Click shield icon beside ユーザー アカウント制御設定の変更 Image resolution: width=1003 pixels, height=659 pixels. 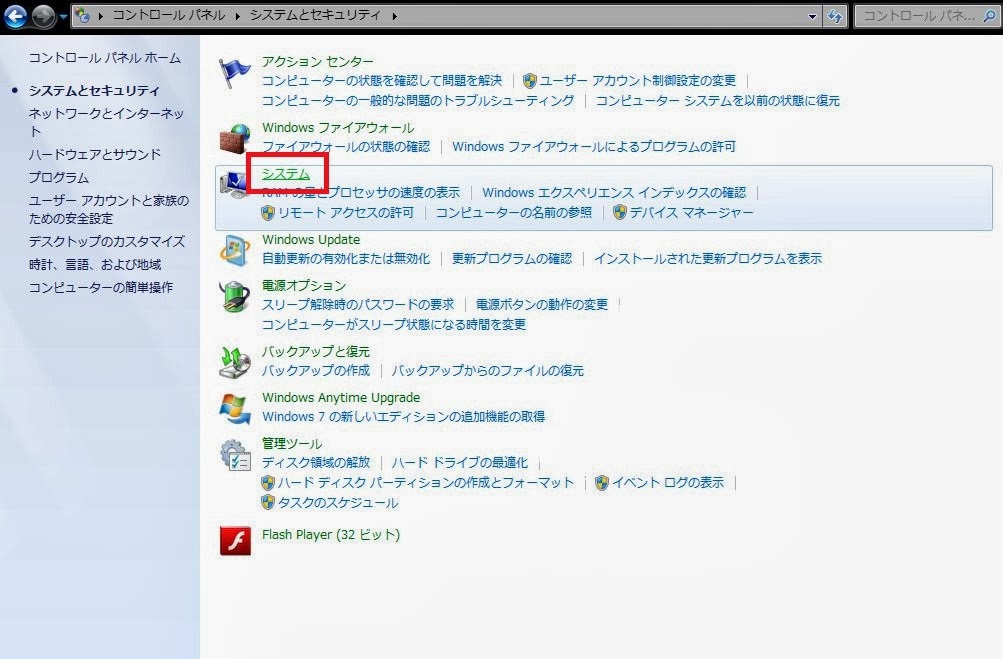530,81
